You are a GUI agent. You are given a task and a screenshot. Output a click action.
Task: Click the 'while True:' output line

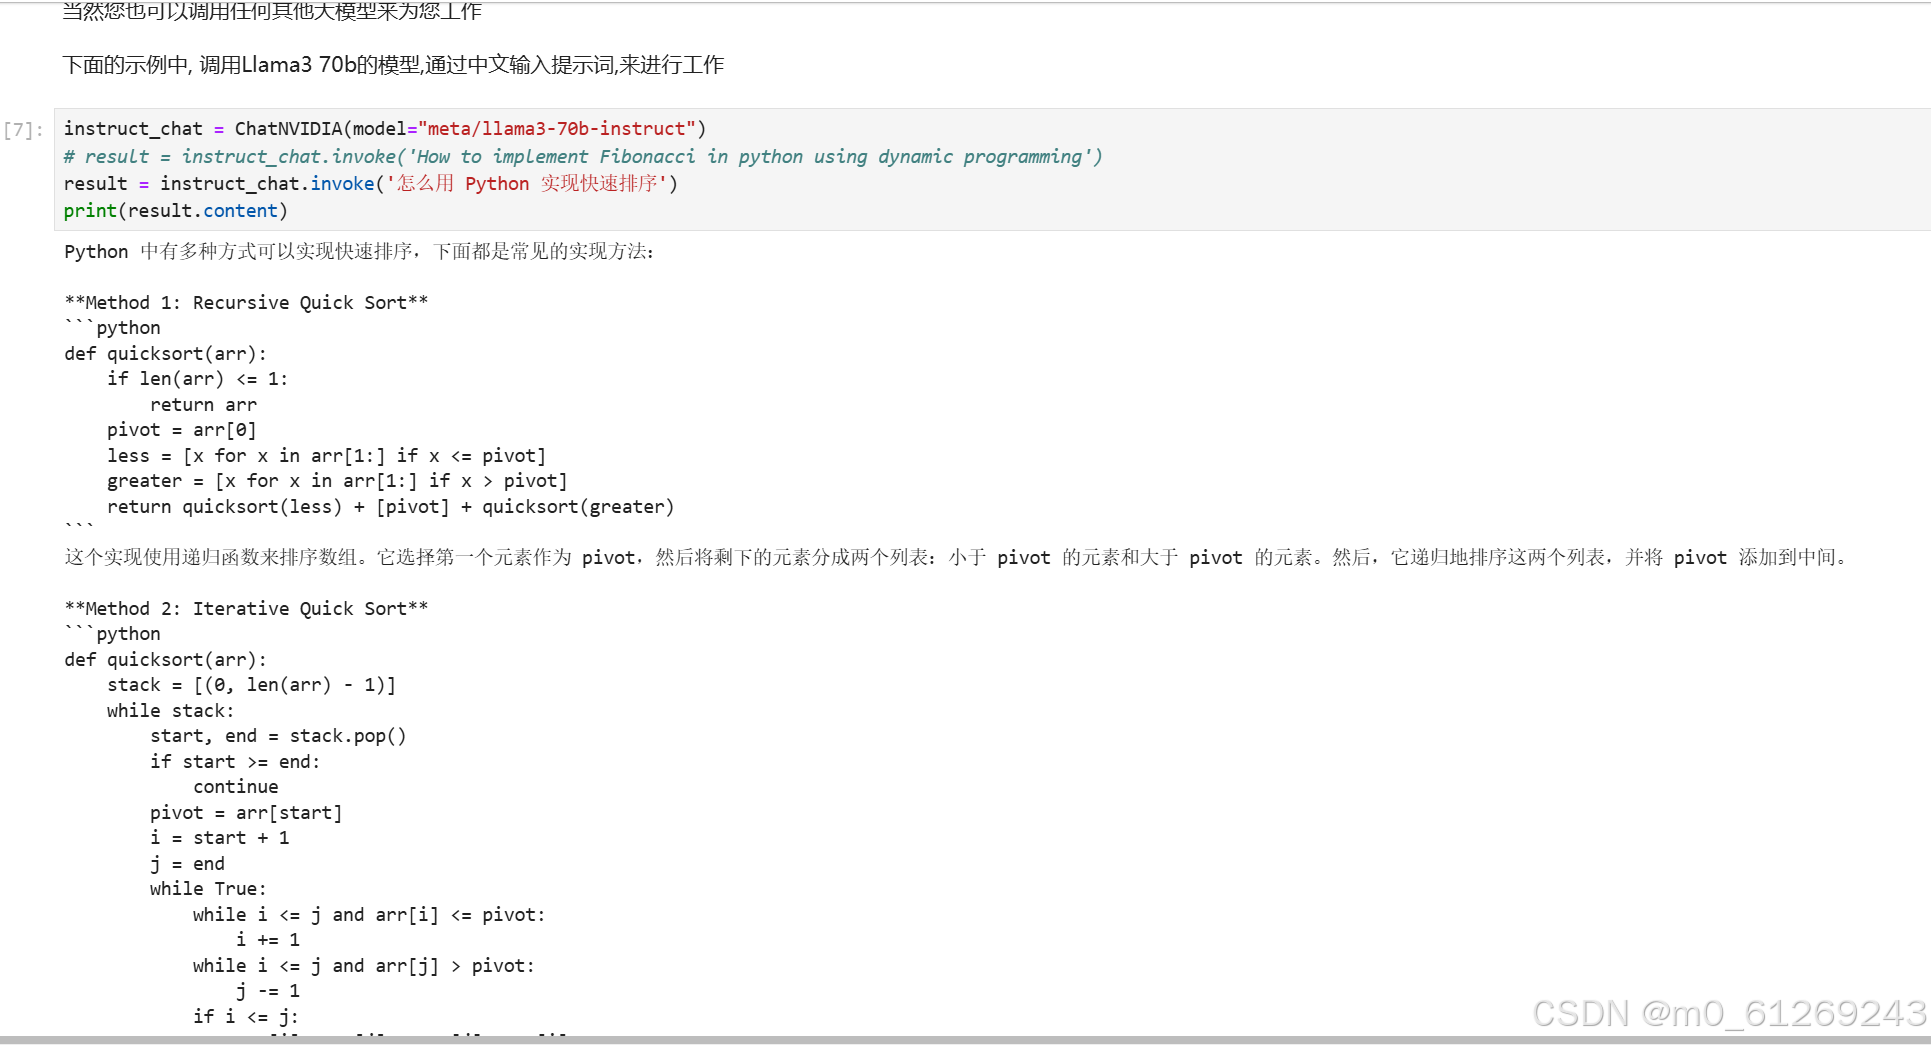pos(208,889)
